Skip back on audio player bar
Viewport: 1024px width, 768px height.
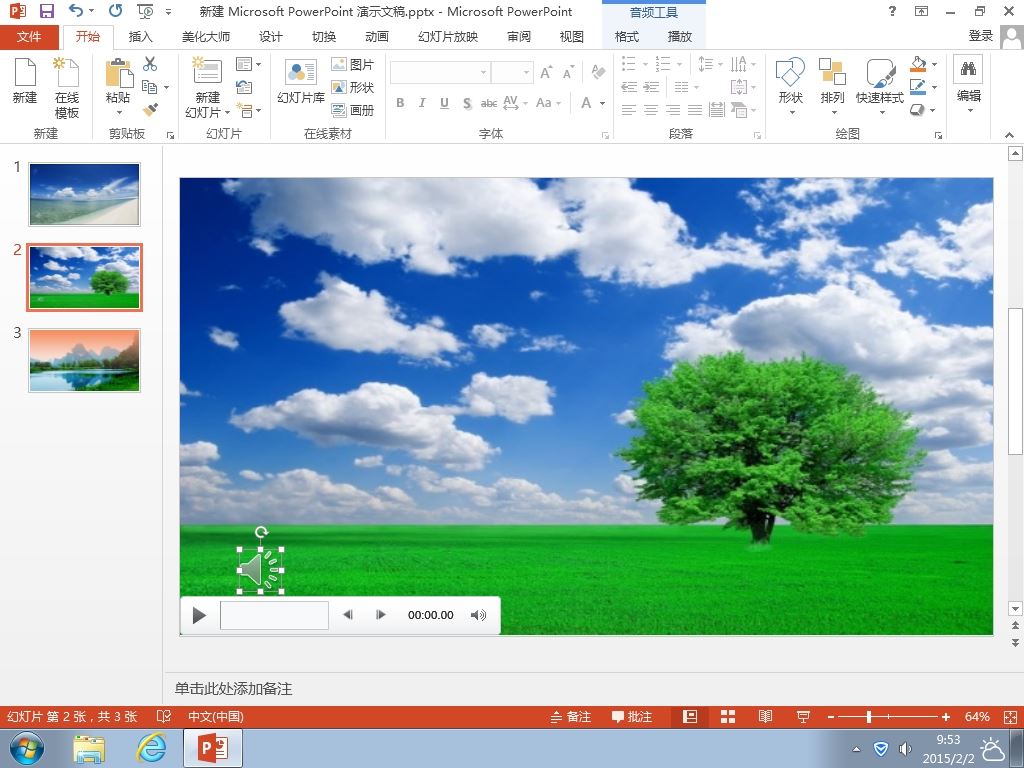[x=348, y=615]
